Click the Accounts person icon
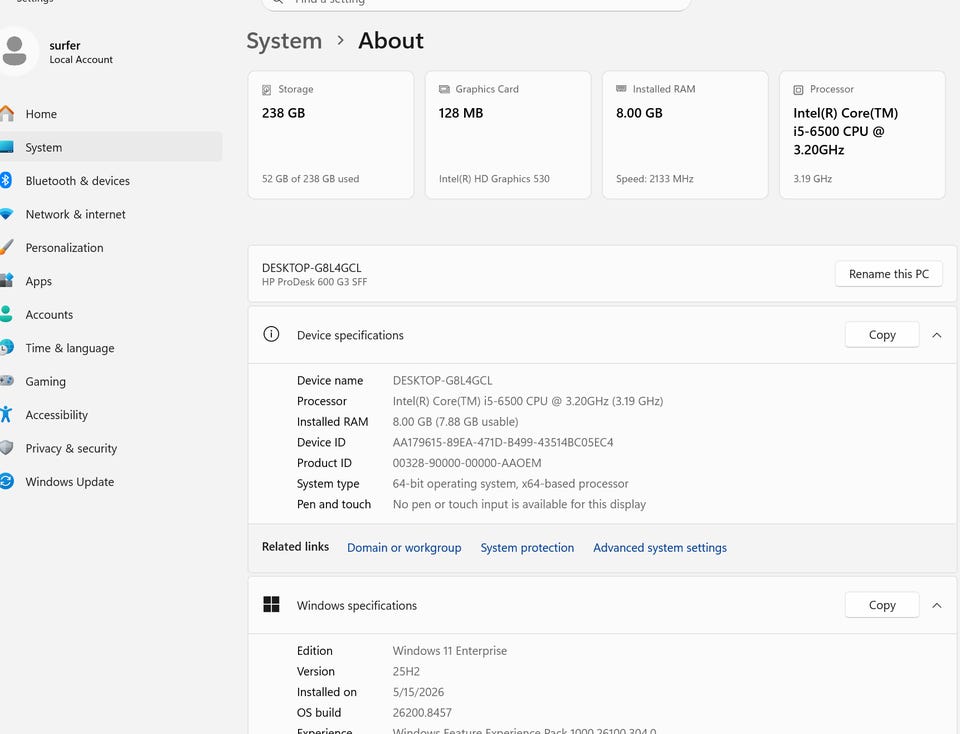Image resolution: width=960 pixels, height=734 pixels. [x=6, y=314]
